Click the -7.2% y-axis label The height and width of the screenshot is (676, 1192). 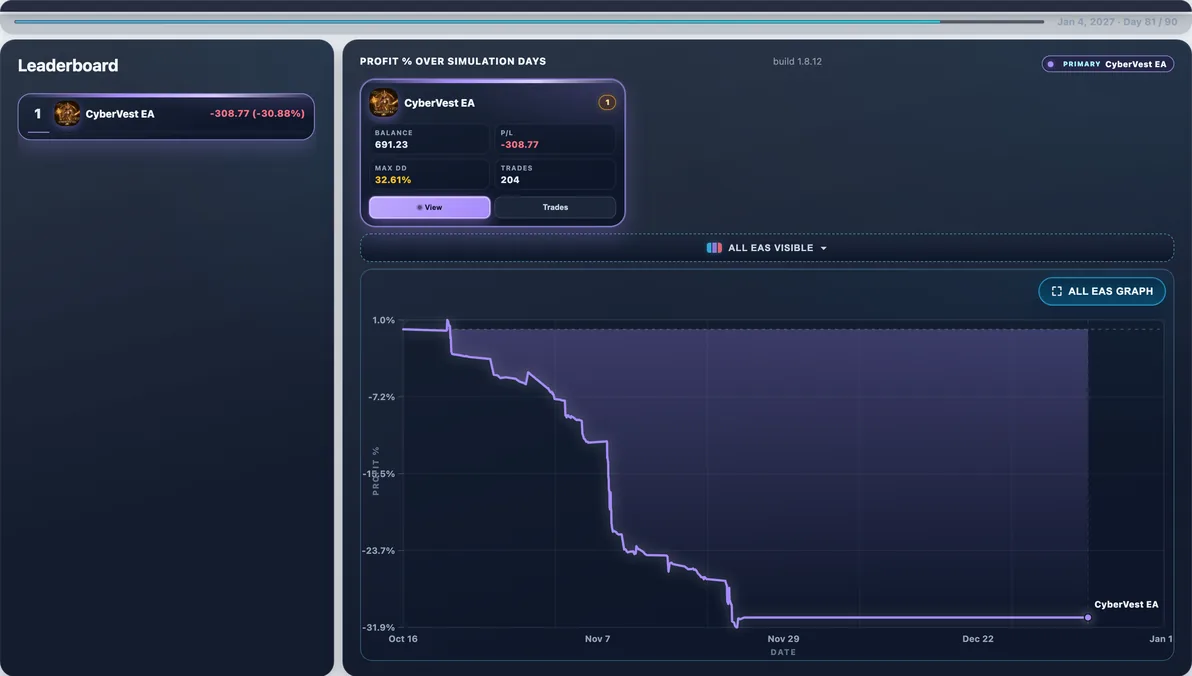pyautogui.click(x=382, y=397)
